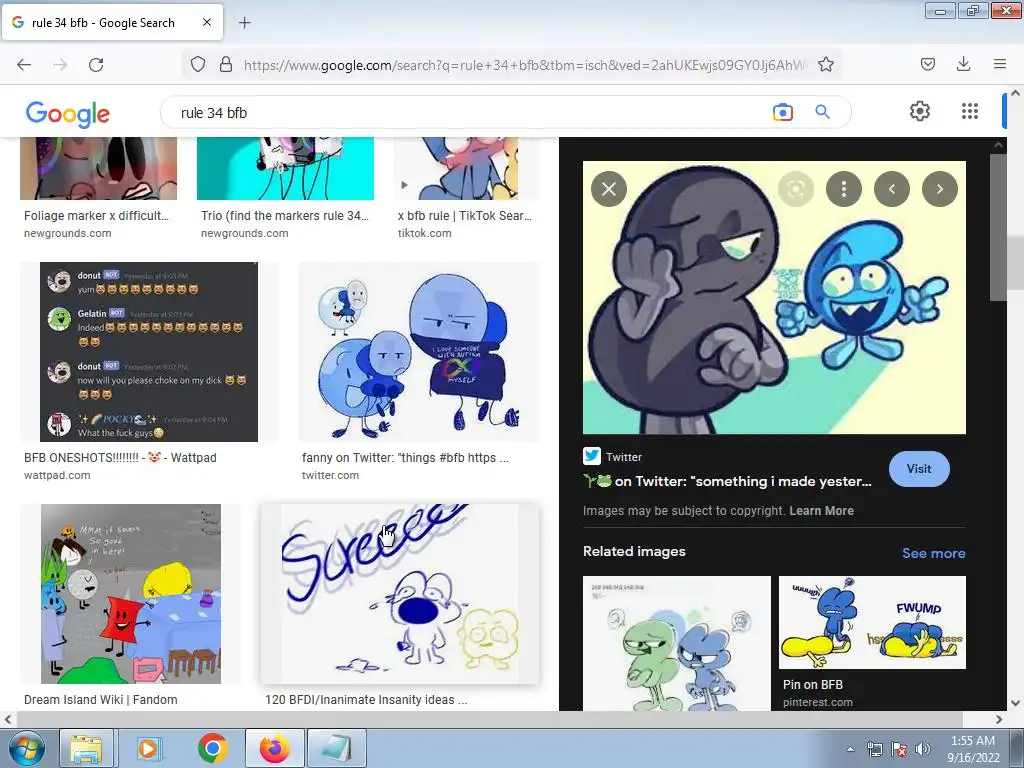Open the Dream Island Wiki Fandom image
This screenshot has height=768, width=1024.
[131, 594]
